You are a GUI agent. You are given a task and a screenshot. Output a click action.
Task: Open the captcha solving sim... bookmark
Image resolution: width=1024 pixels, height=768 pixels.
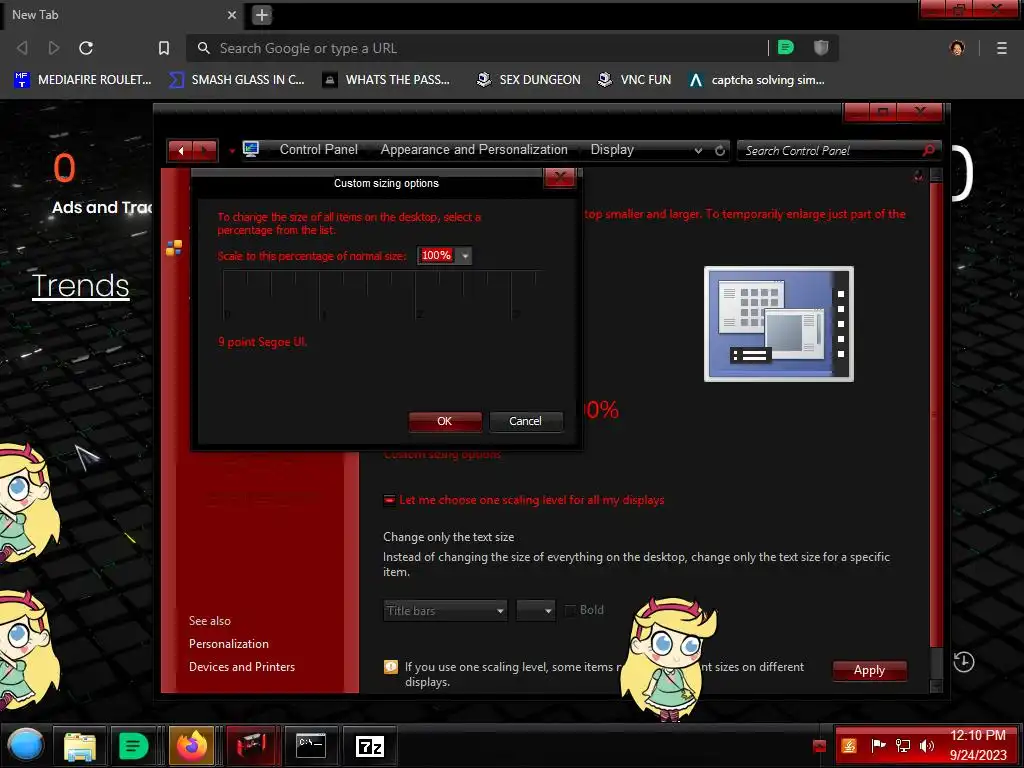[x=756, y=80]
